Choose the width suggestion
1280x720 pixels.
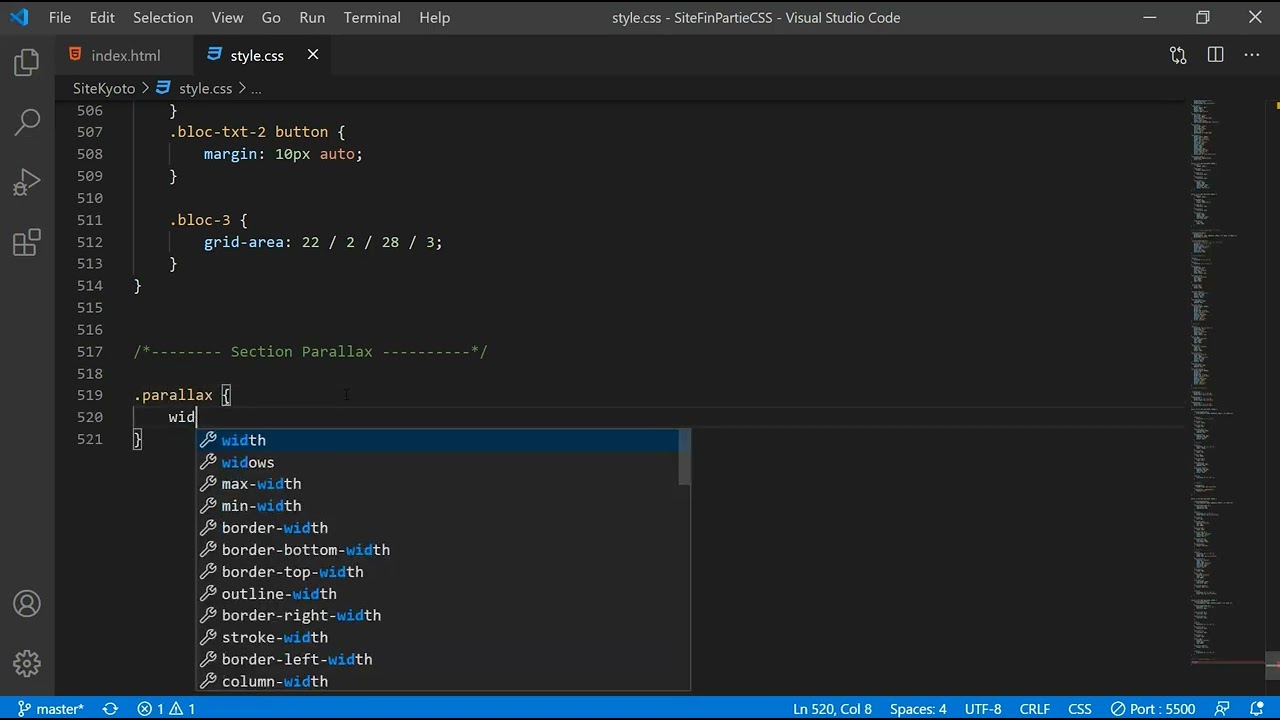[x=437, y=440]
